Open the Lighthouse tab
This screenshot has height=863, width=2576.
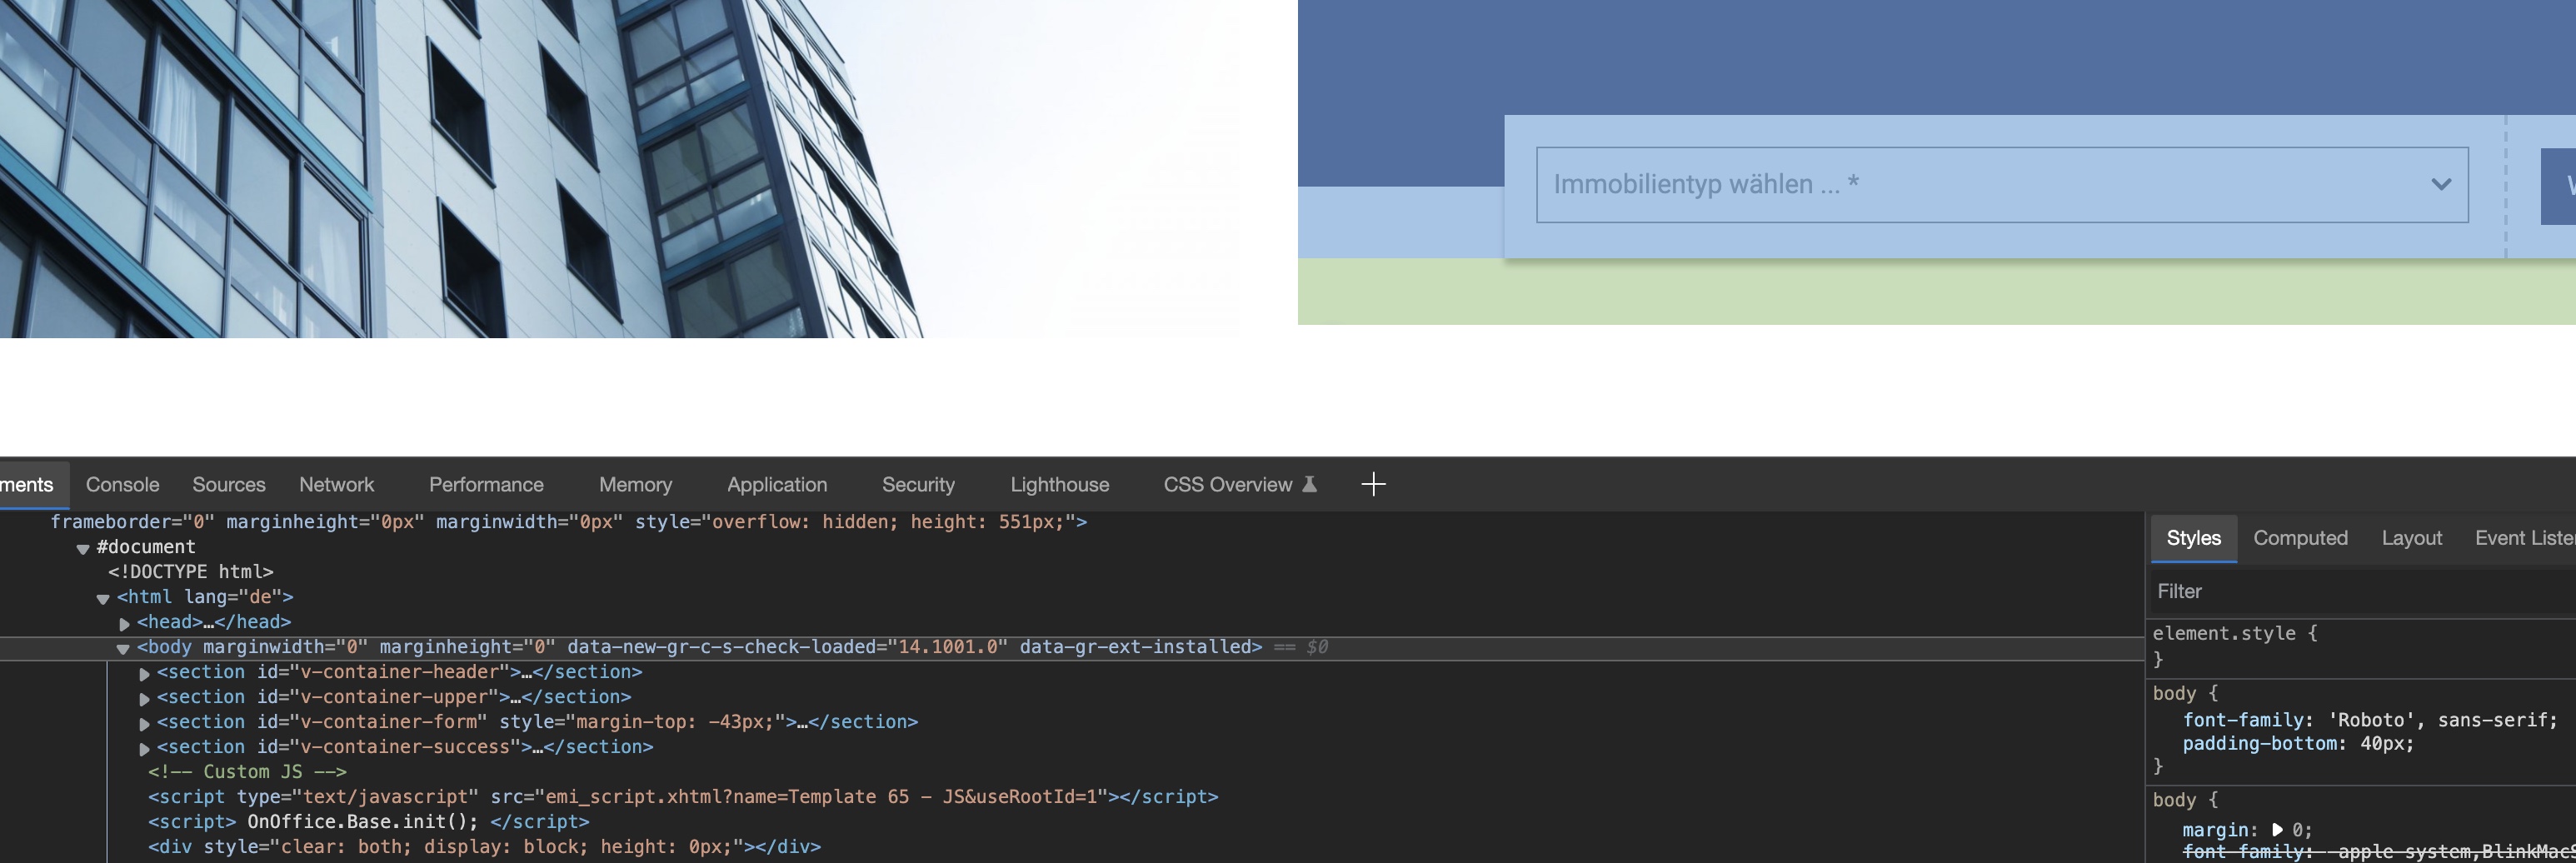coord(1060,485)
